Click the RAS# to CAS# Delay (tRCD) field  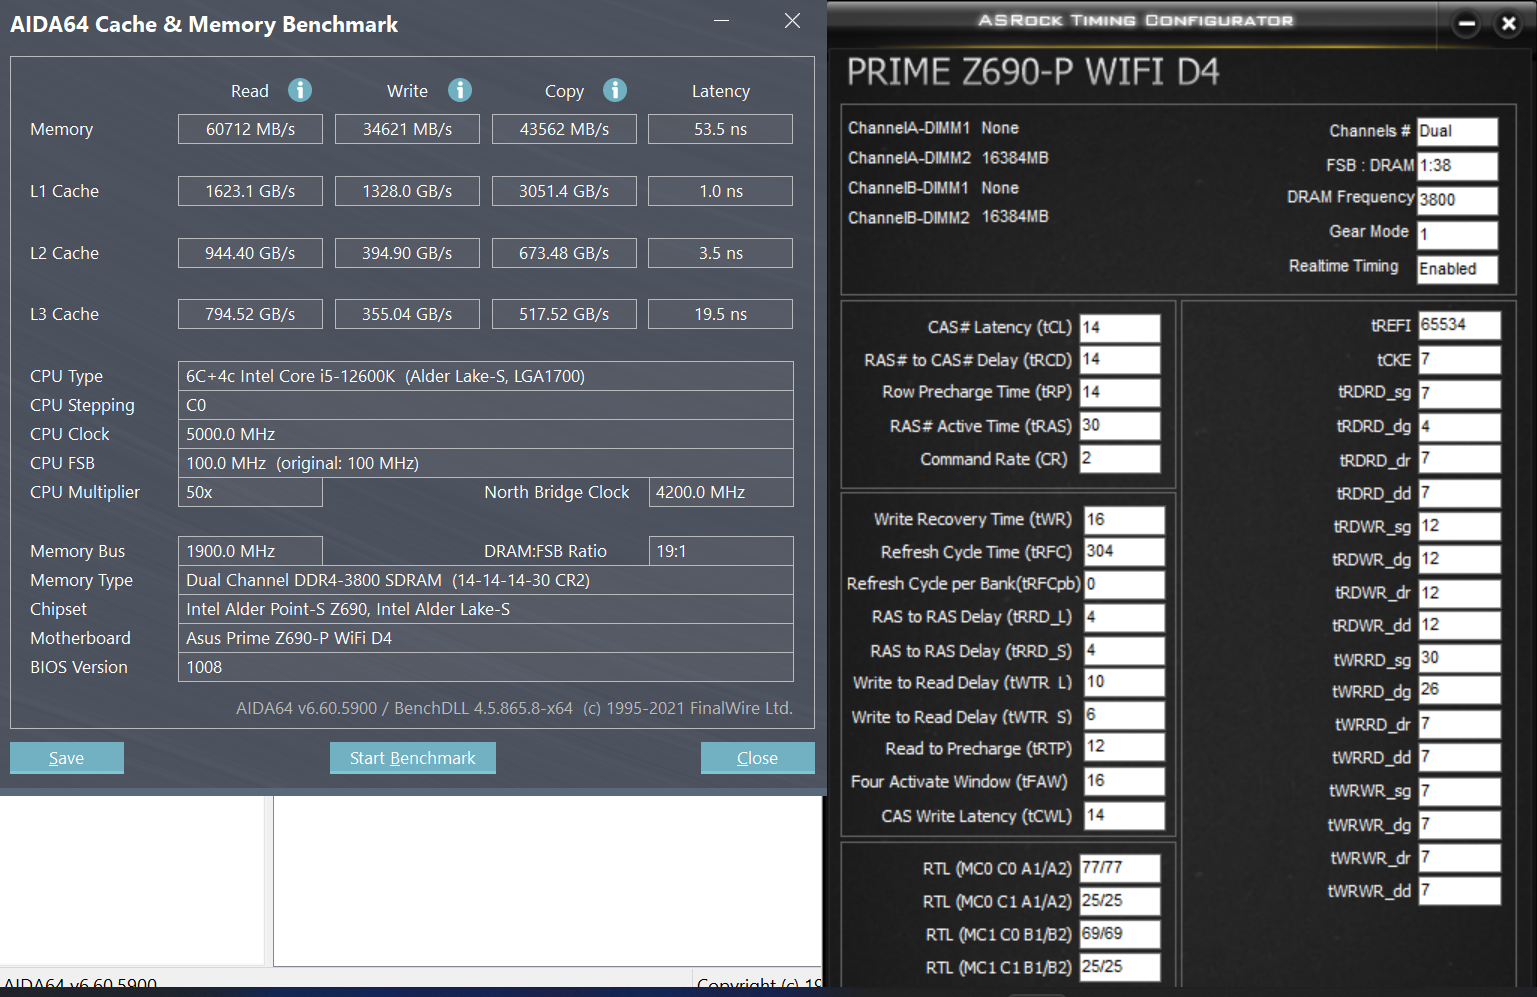1120,360
